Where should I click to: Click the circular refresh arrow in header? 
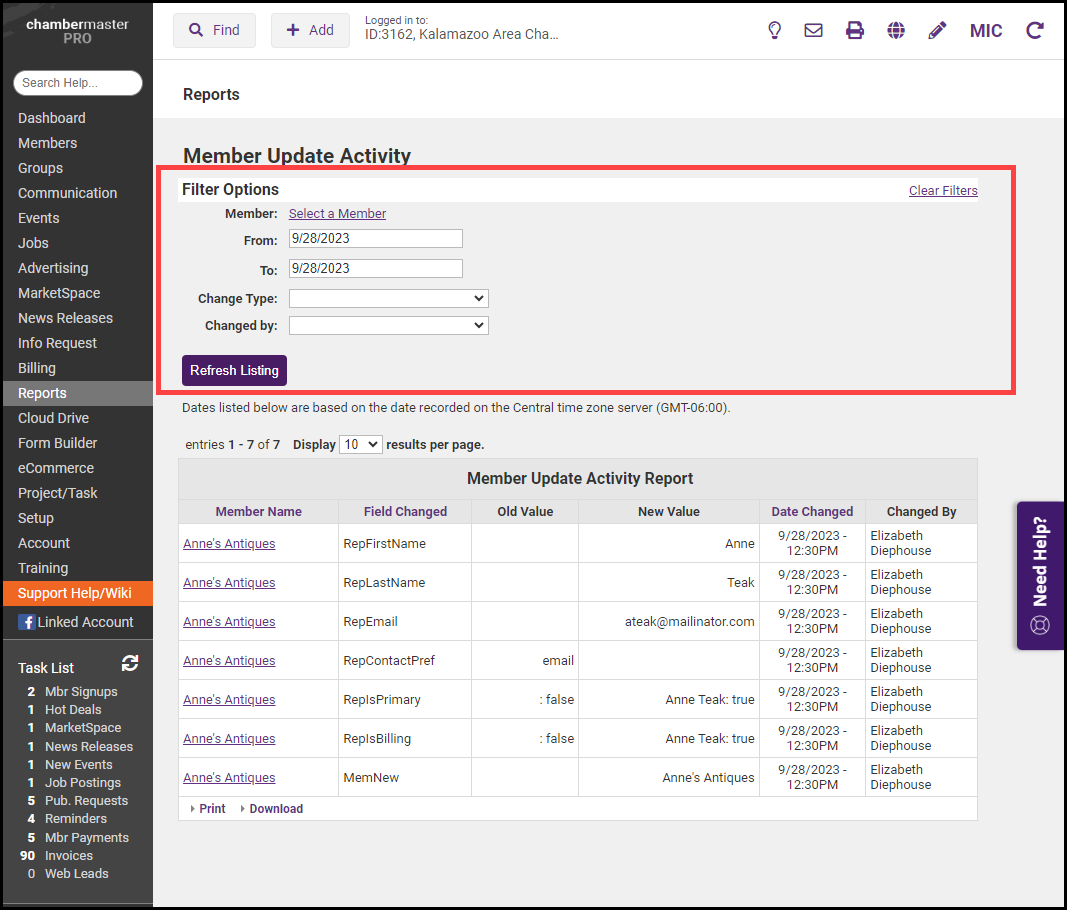(1035, 30)
